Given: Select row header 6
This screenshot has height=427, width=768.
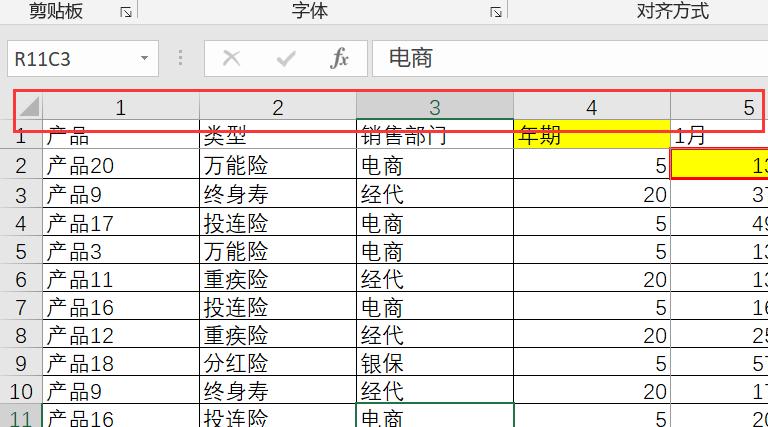Looking at the screenshot, I should [x=21, y=279].
